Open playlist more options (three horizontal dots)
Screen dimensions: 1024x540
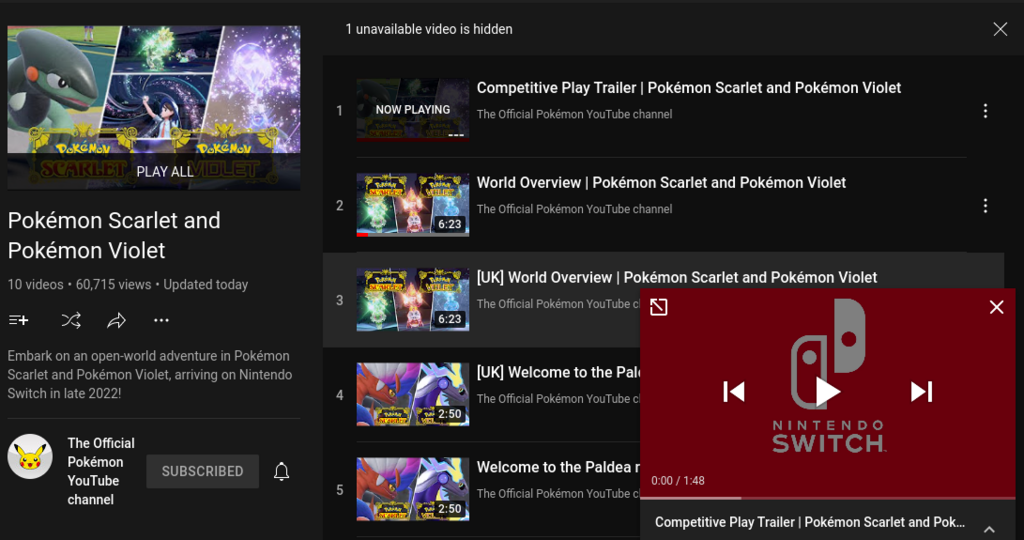tap(161, 320)
